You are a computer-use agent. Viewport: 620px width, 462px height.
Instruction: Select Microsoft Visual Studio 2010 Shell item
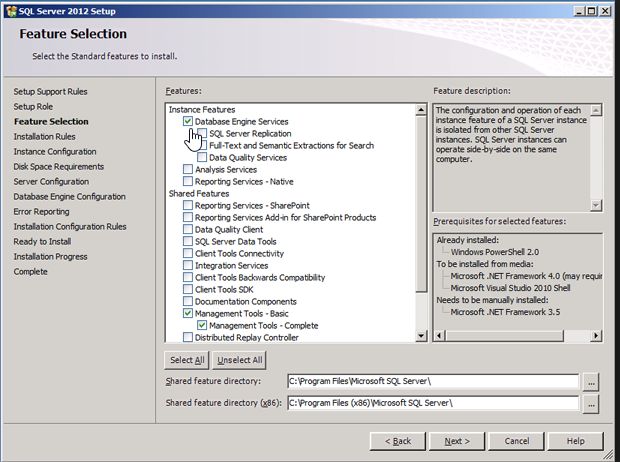click(510, 288)
